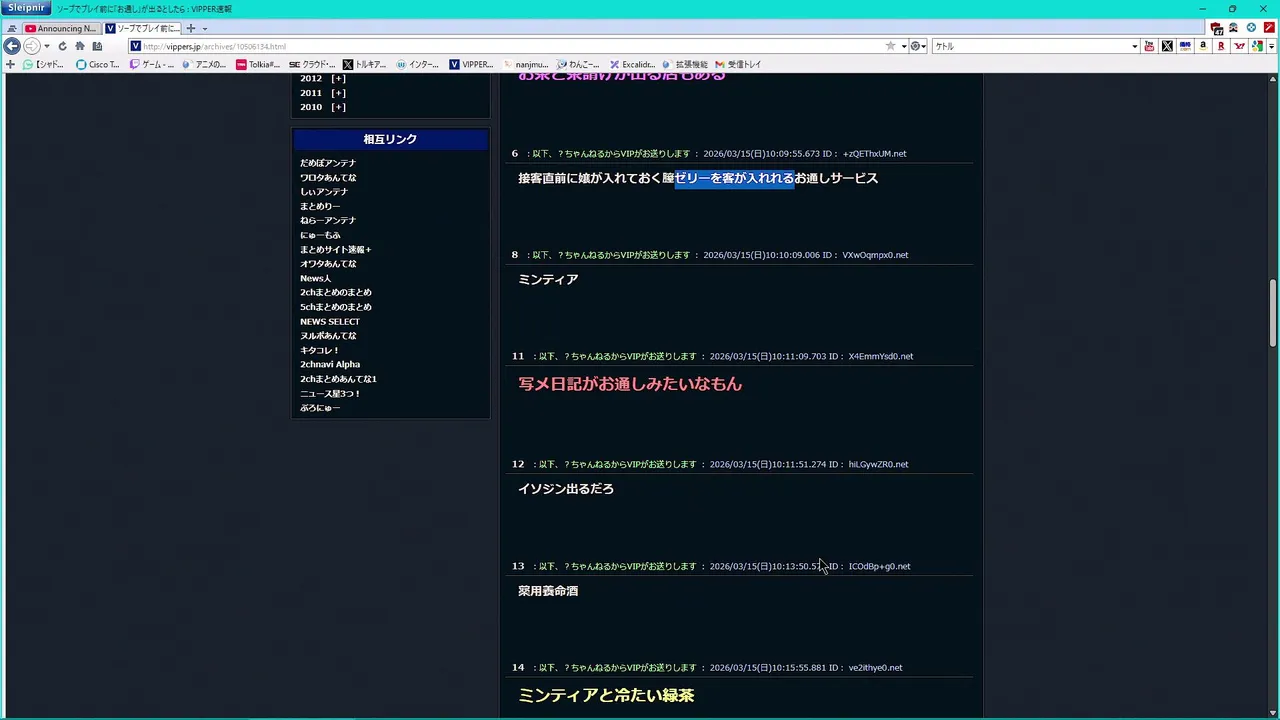The height and width of the screenshot is (720, 1280).
Task: Expand the search field history dropdown arrow
Action: coord(1134,46)
